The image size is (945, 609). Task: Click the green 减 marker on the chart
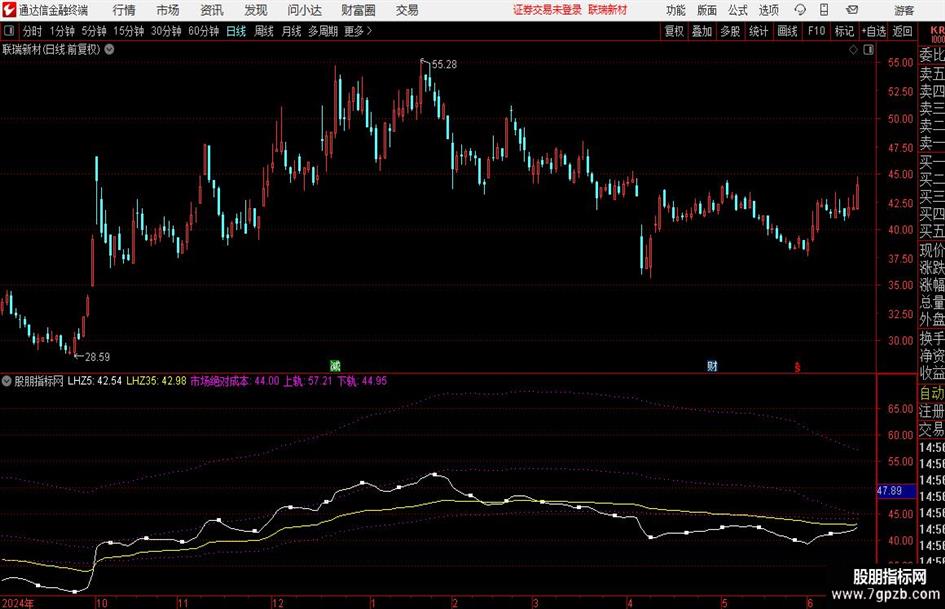point(336,365)
